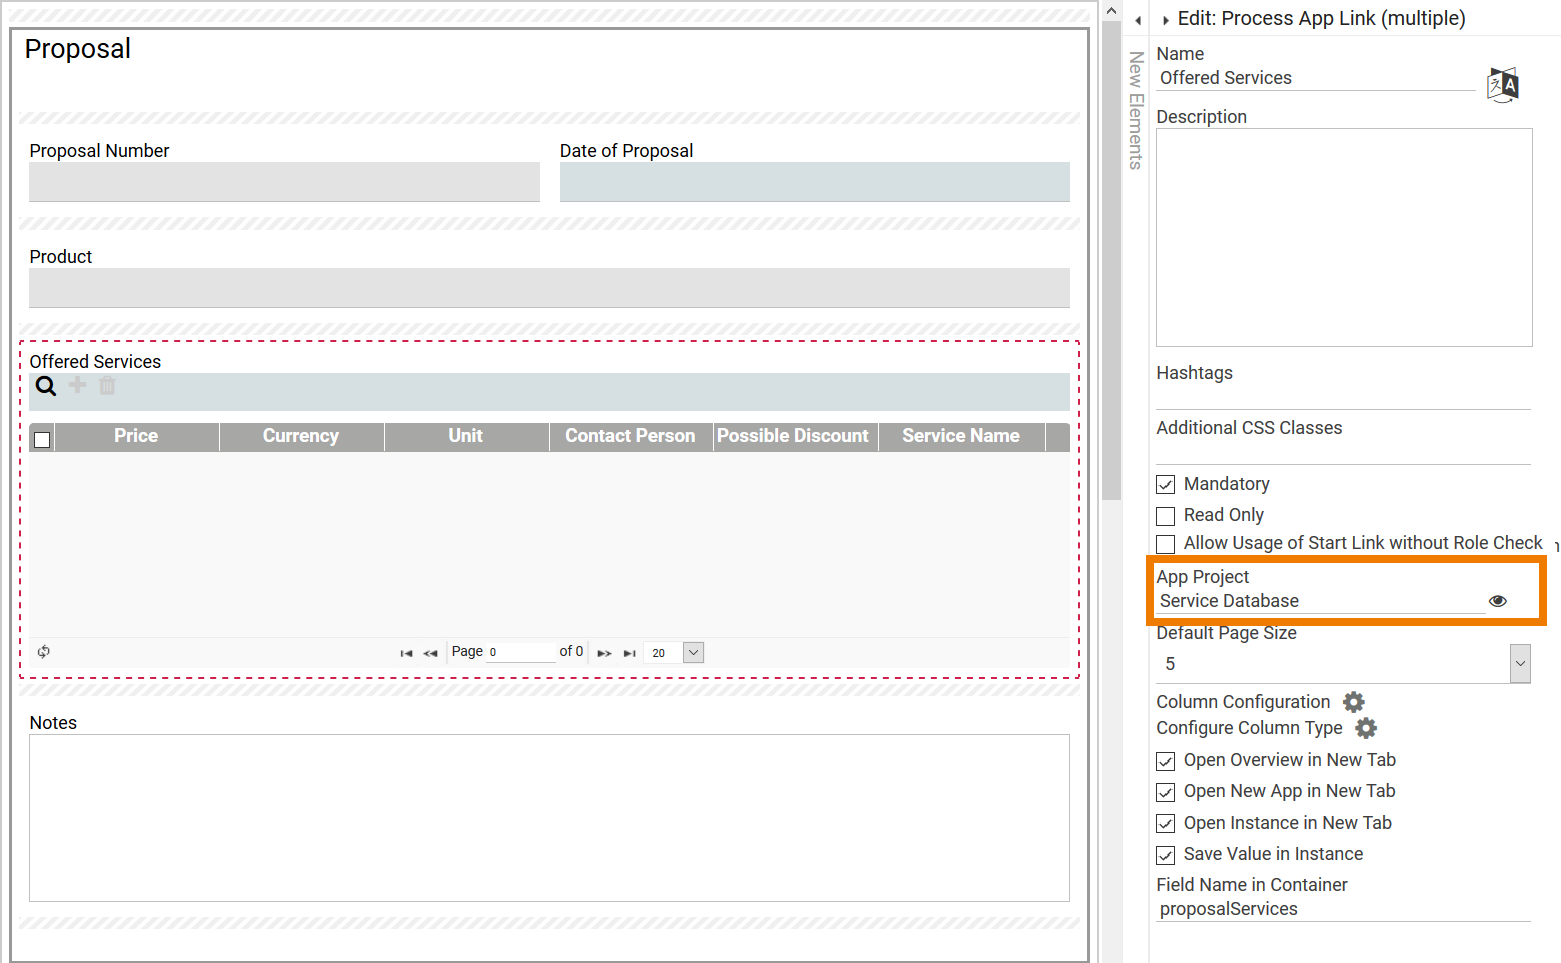Collapse the Edit Process App Link section

click(1166, 20)
